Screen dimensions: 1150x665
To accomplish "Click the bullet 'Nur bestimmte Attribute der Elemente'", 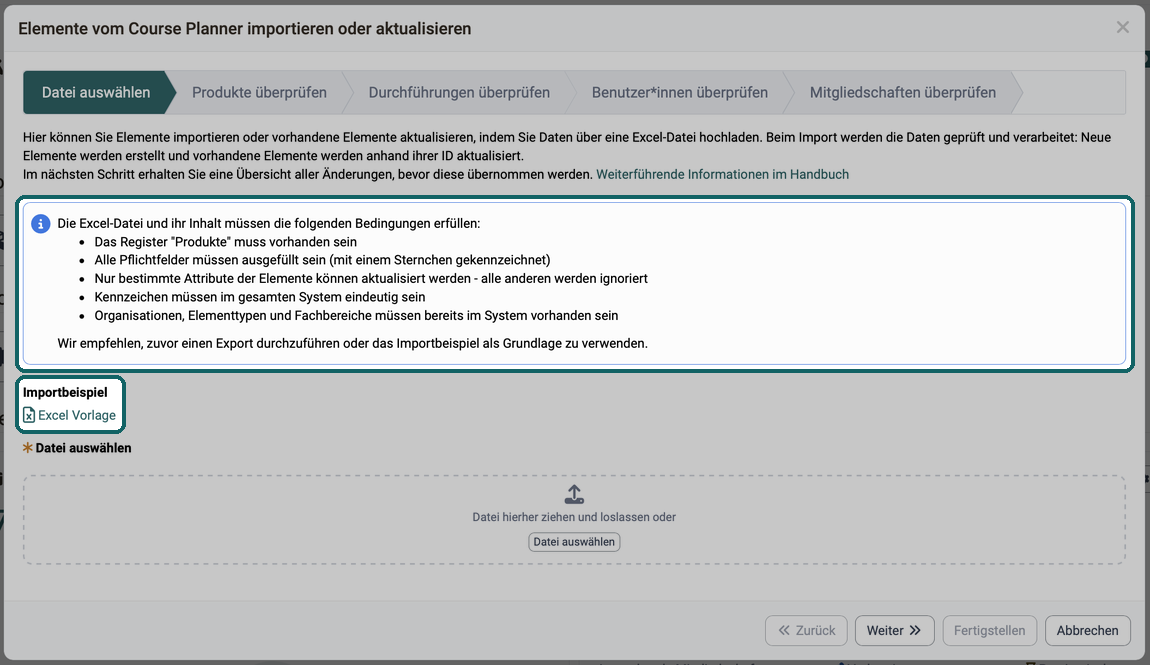I will pyautogui.click(x=370, y=279).
